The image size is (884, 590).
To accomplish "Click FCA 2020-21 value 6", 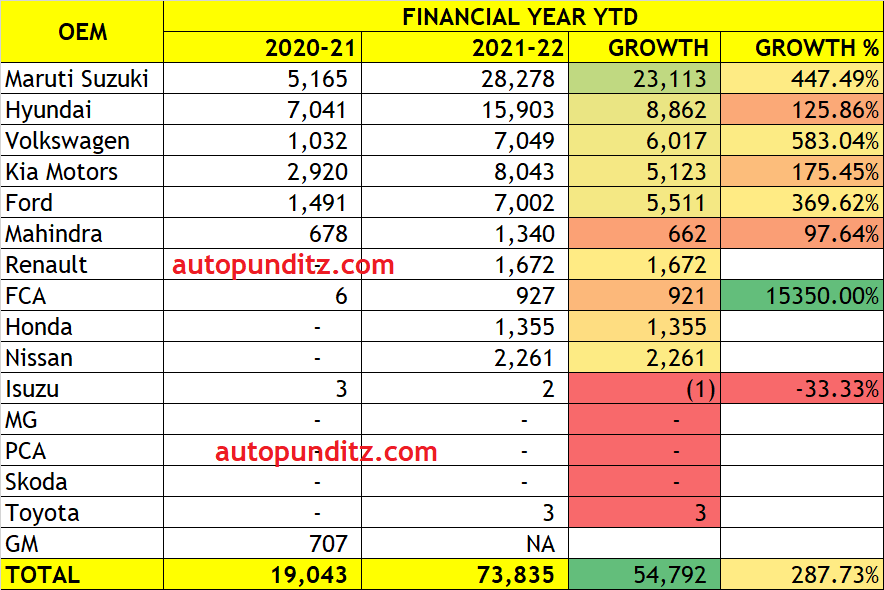I will [341, 295].
